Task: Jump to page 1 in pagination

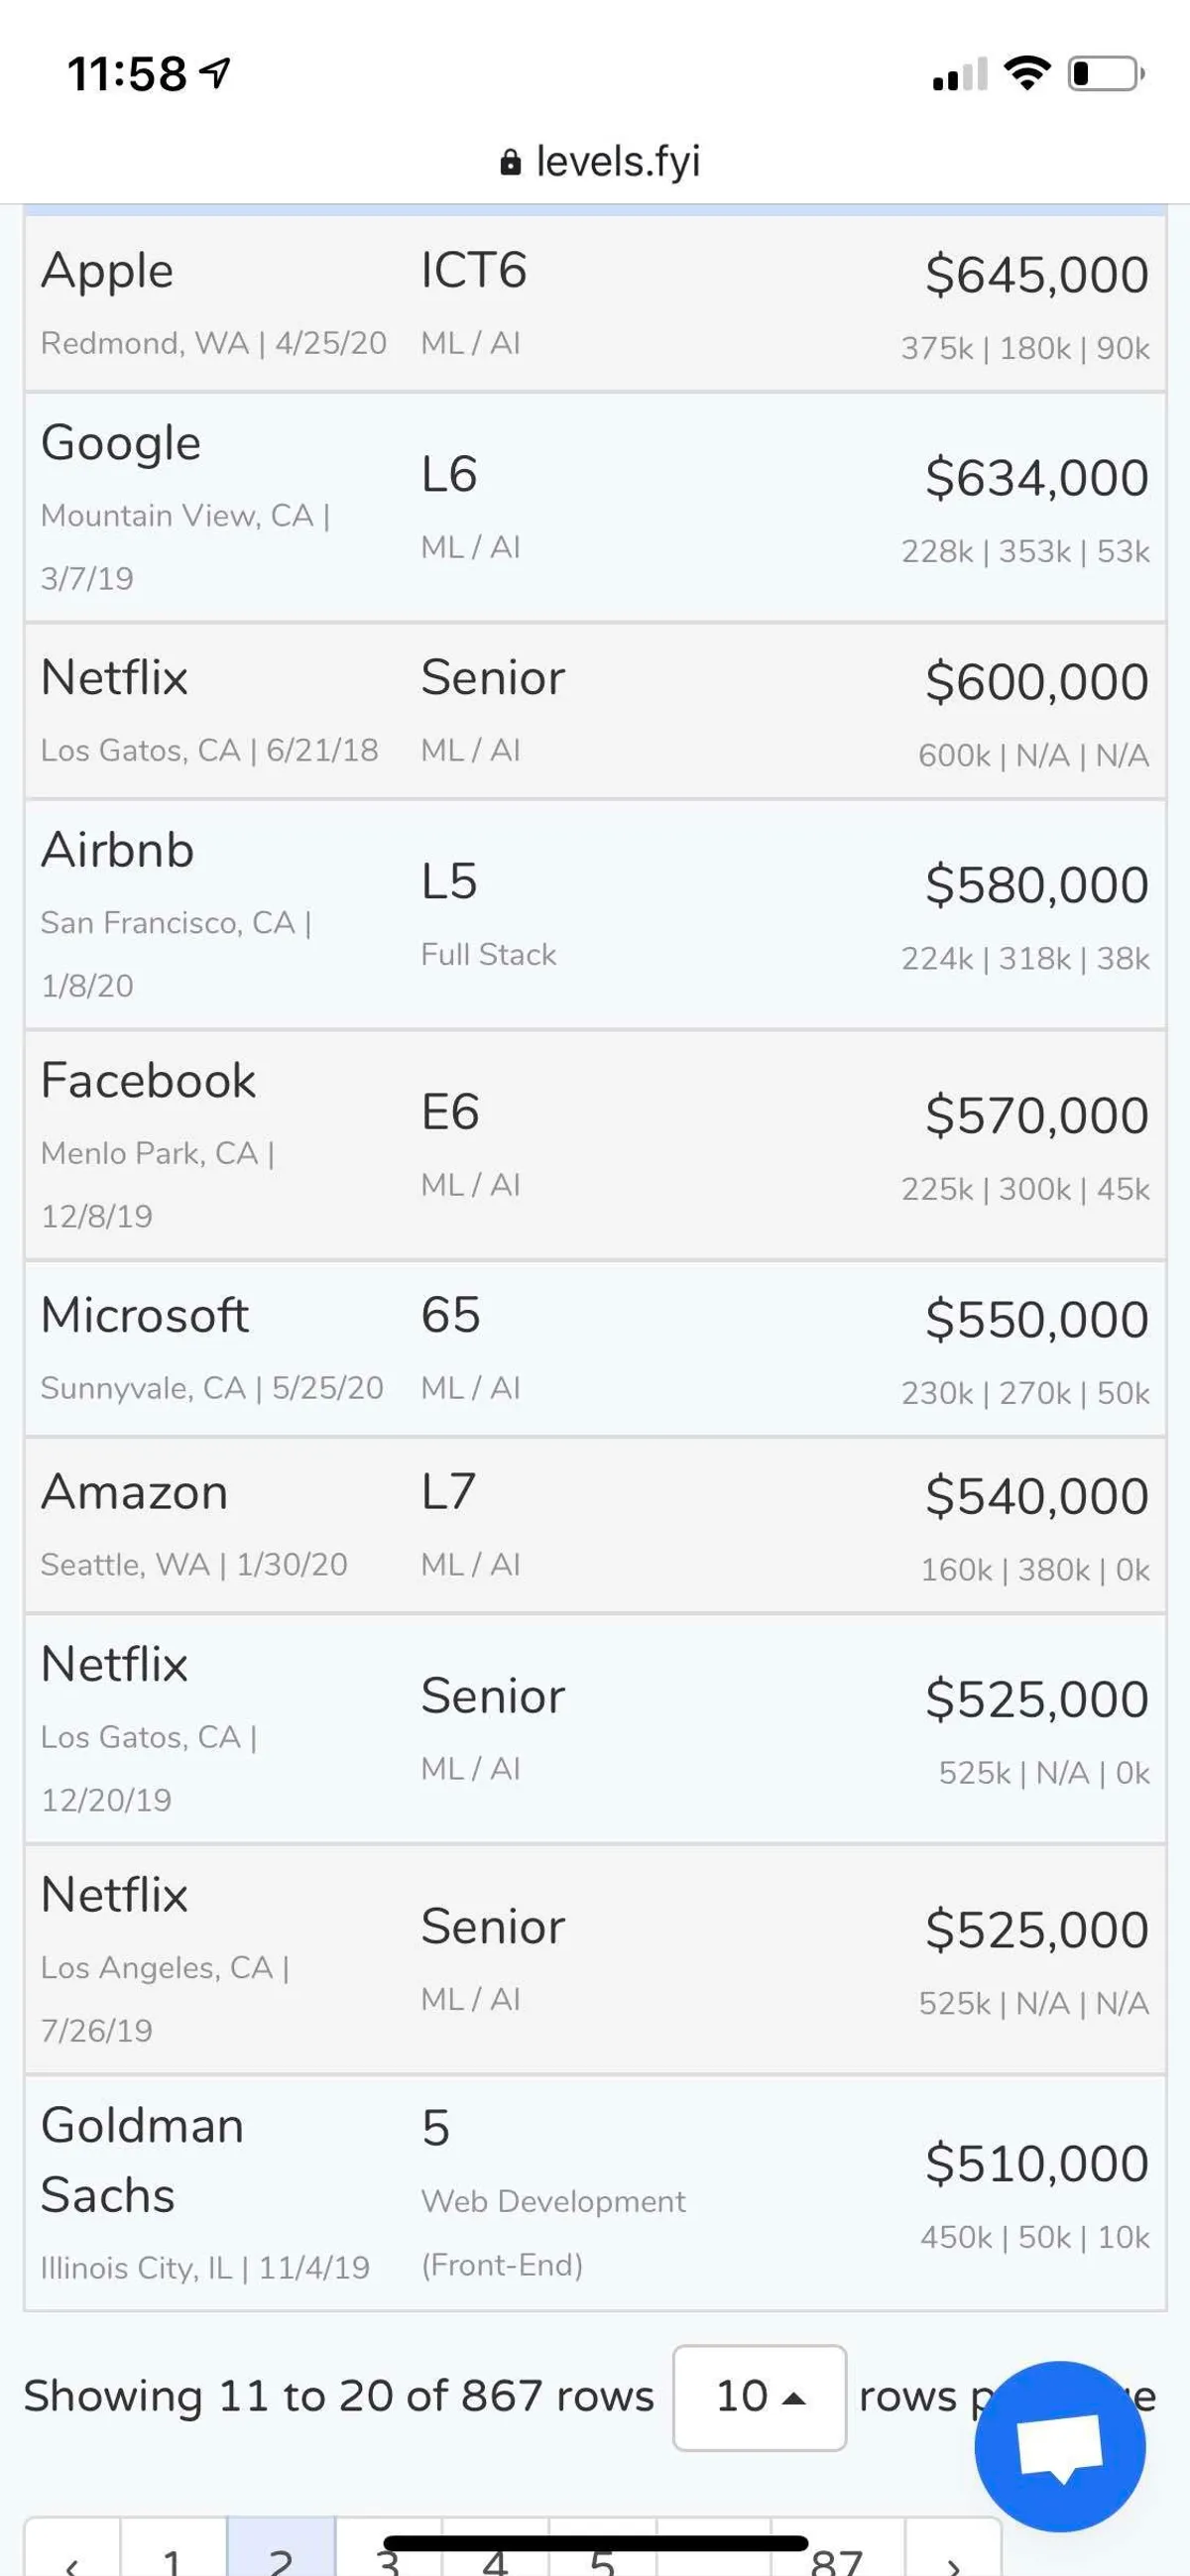Action: coord(173,2558)
